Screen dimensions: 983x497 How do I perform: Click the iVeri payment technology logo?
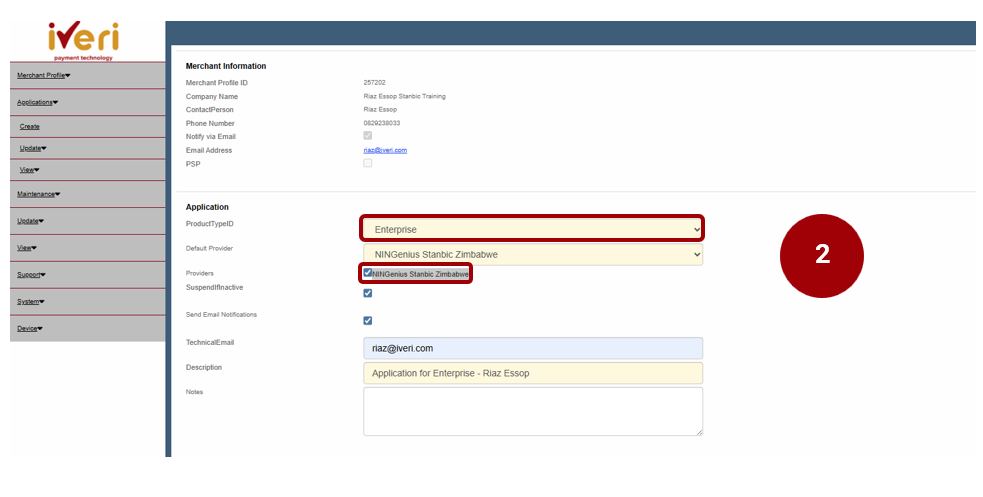tap(83, 41)
